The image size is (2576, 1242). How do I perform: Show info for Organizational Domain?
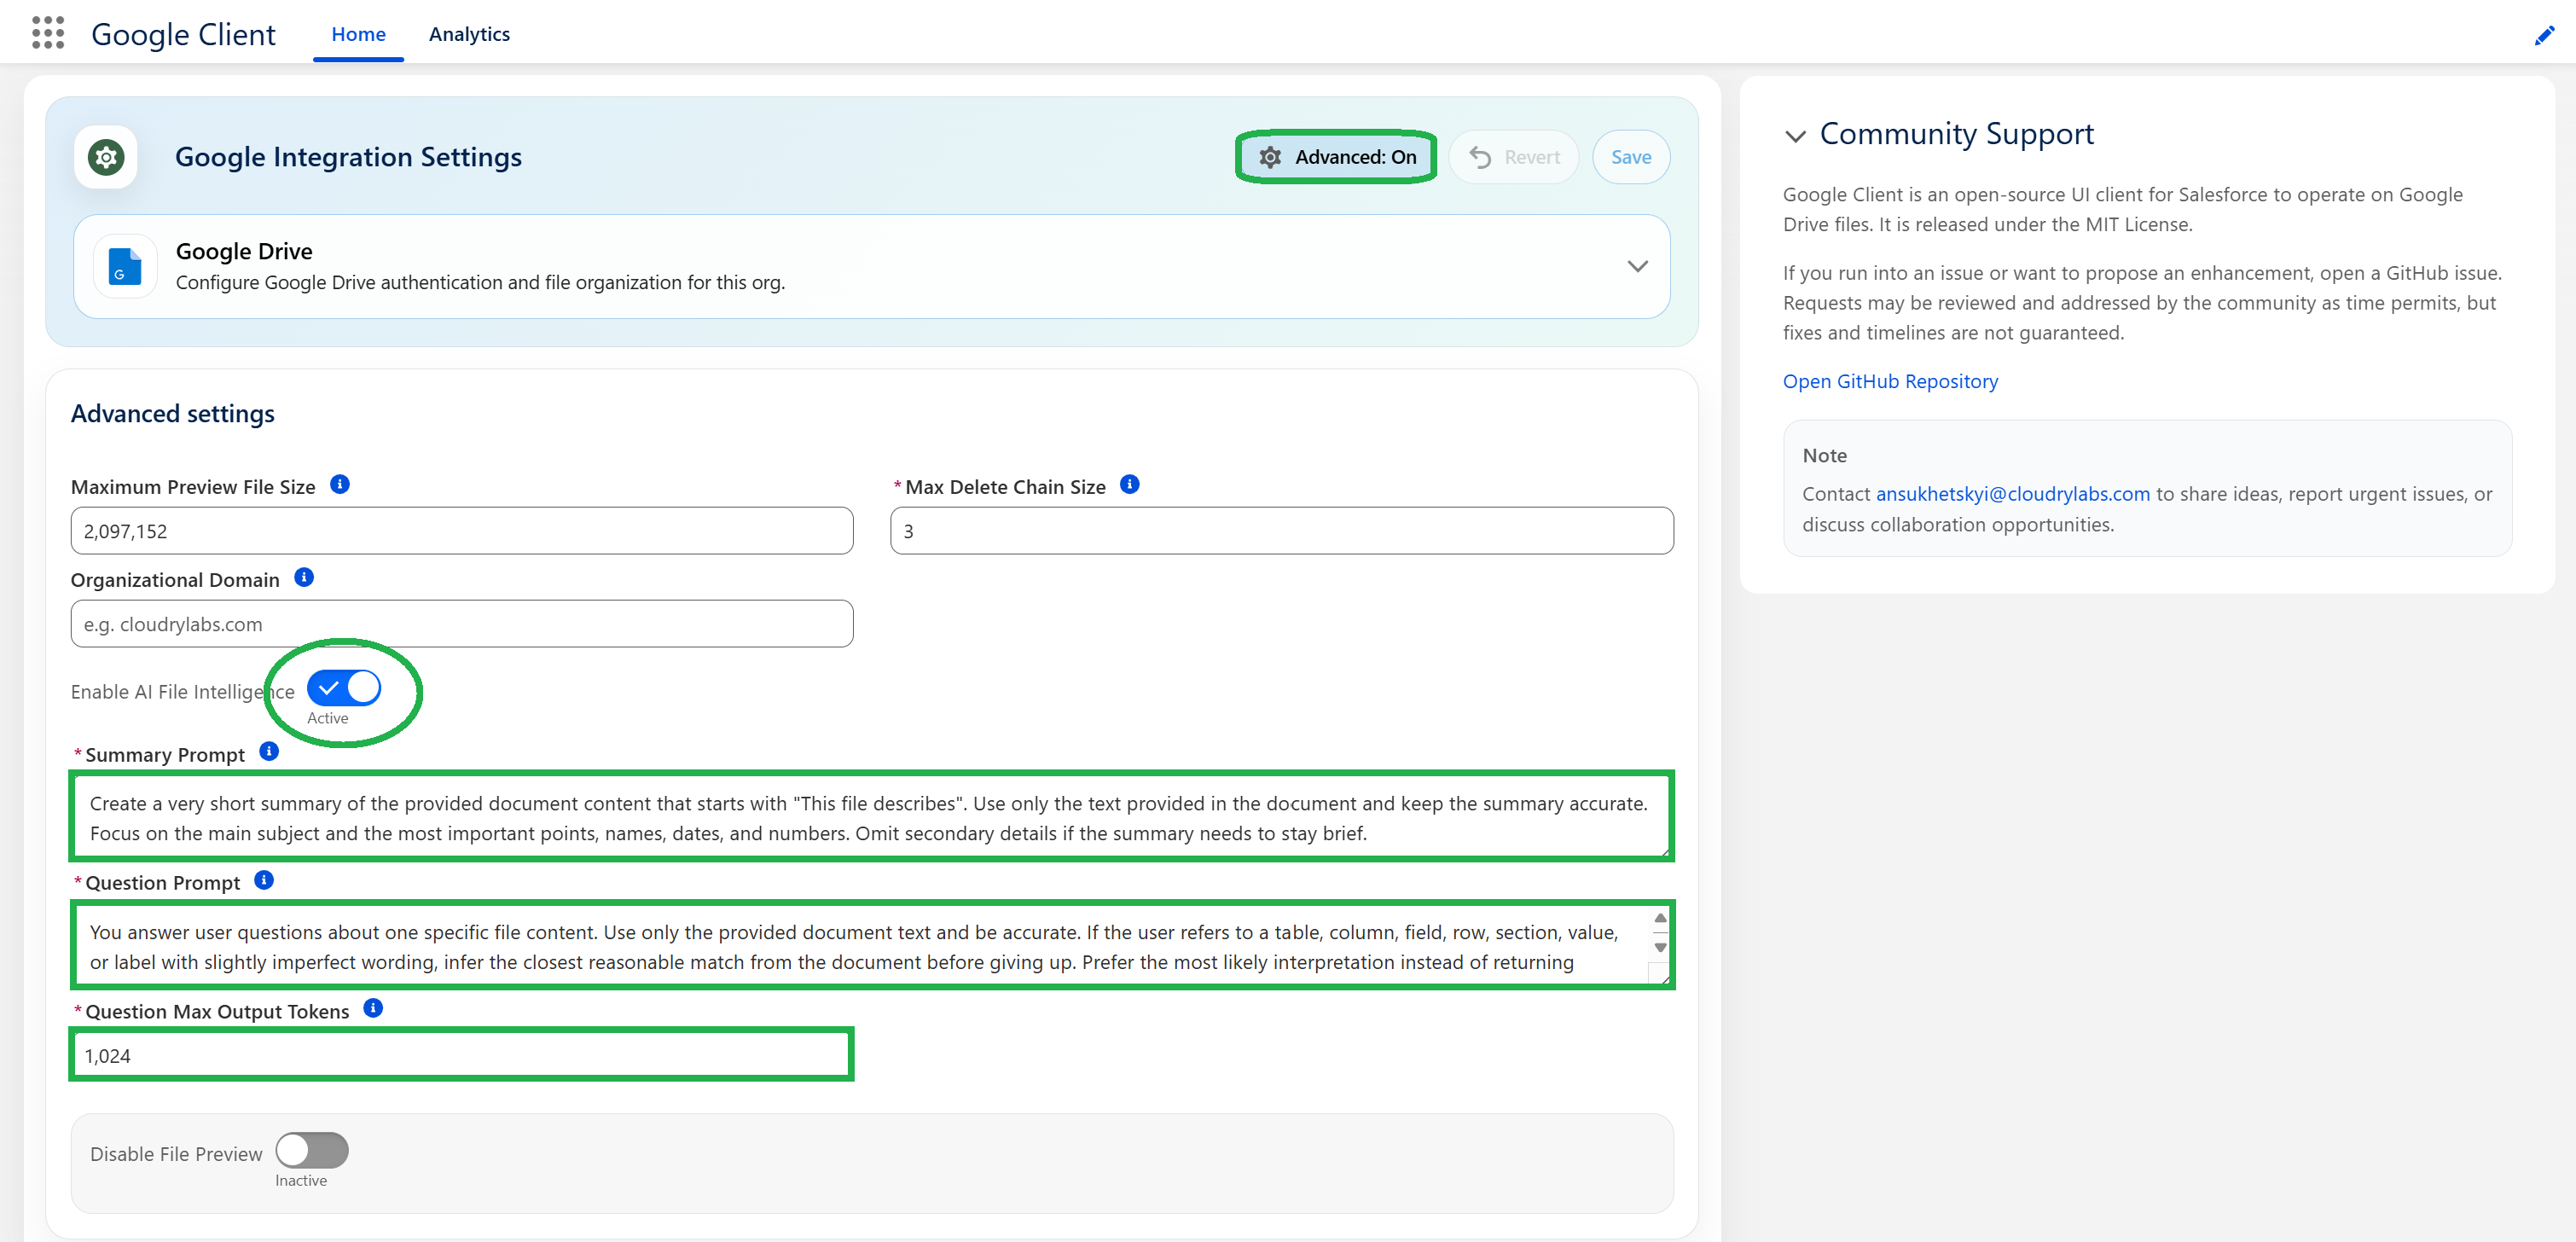[304, 578]
